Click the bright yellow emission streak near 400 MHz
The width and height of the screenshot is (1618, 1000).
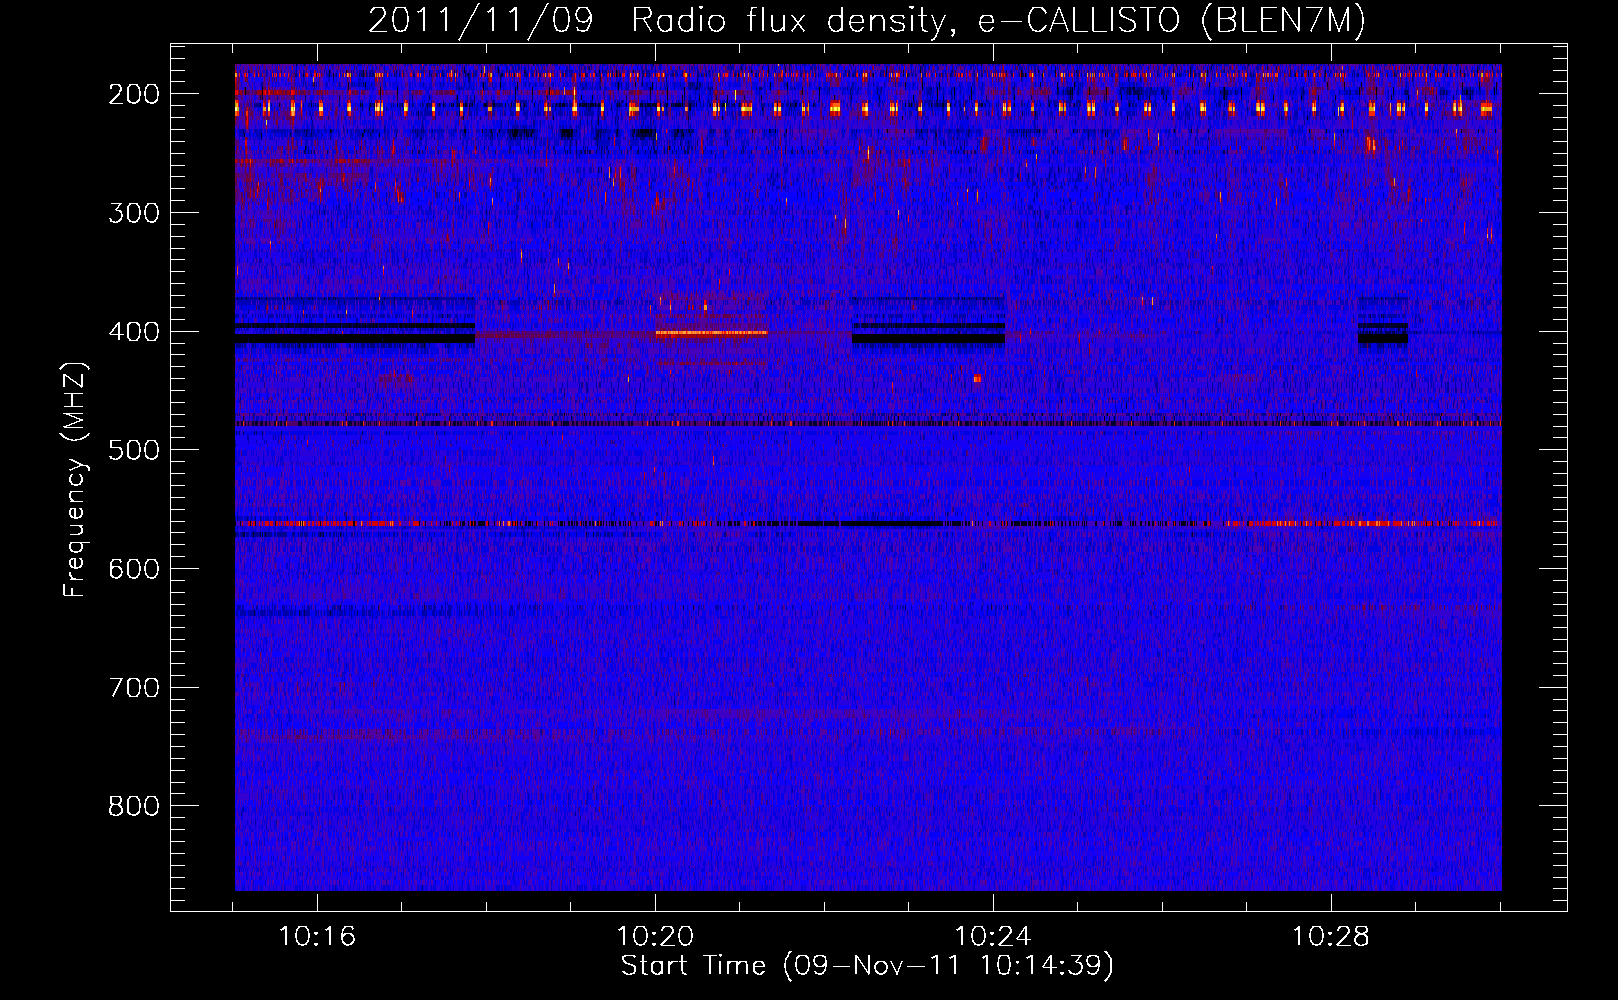pos(711,333)
